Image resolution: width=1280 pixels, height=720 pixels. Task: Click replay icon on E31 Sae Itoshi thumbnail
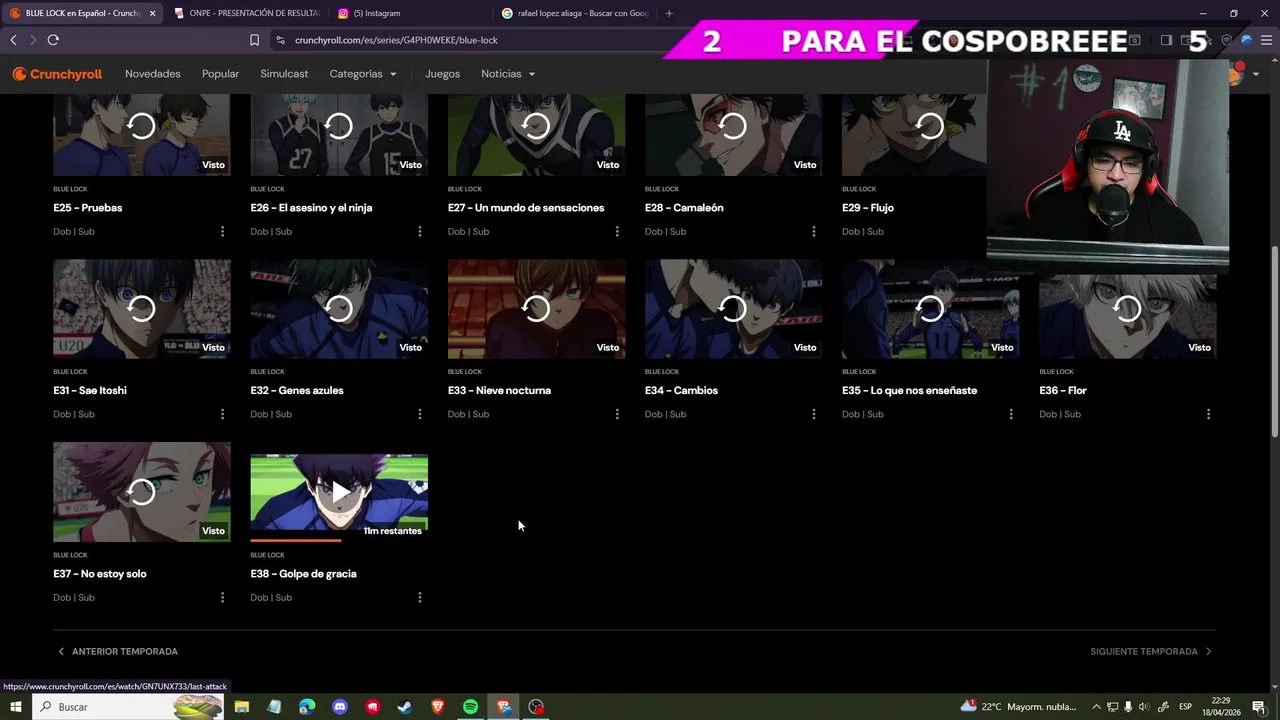tap(142, 309)
